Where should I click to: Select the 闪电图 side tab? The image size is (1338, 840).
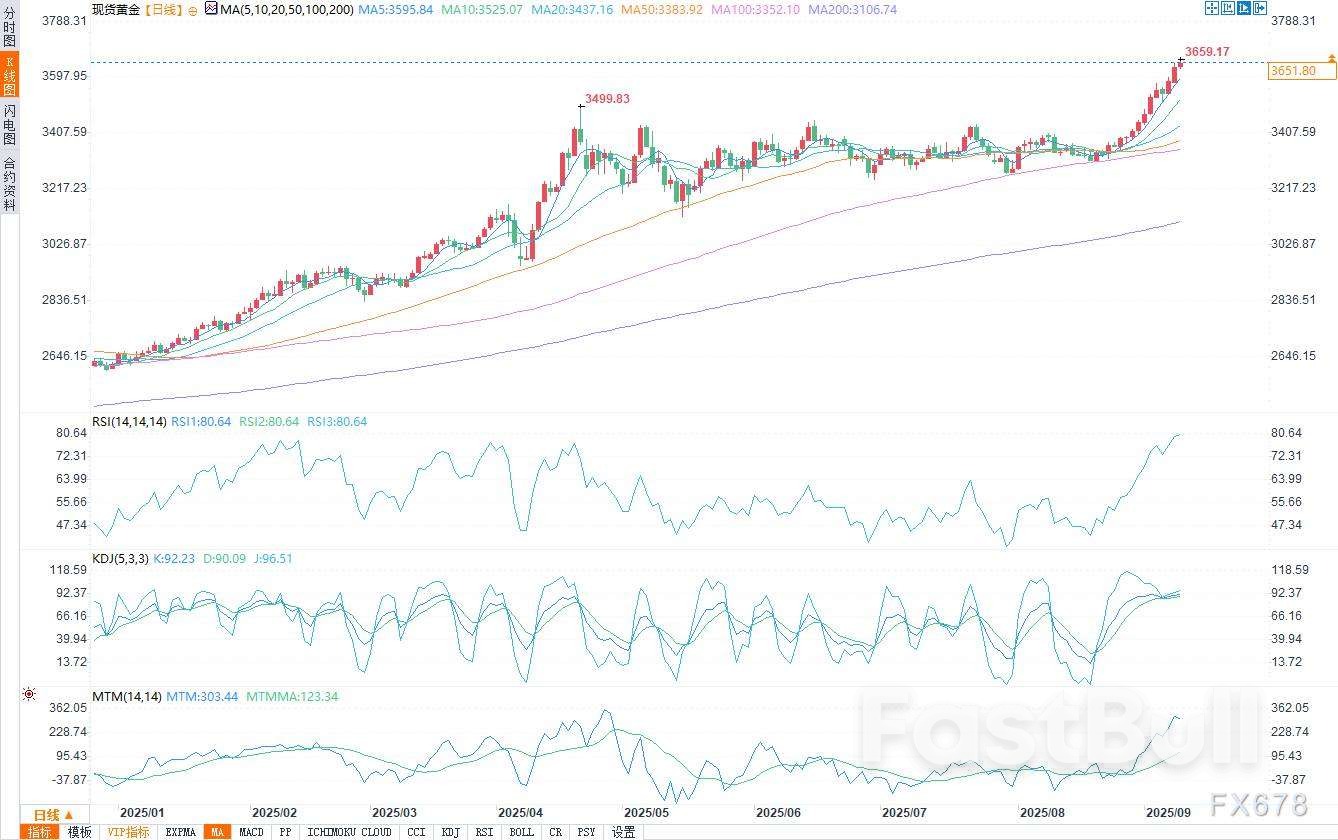point(9,124)
